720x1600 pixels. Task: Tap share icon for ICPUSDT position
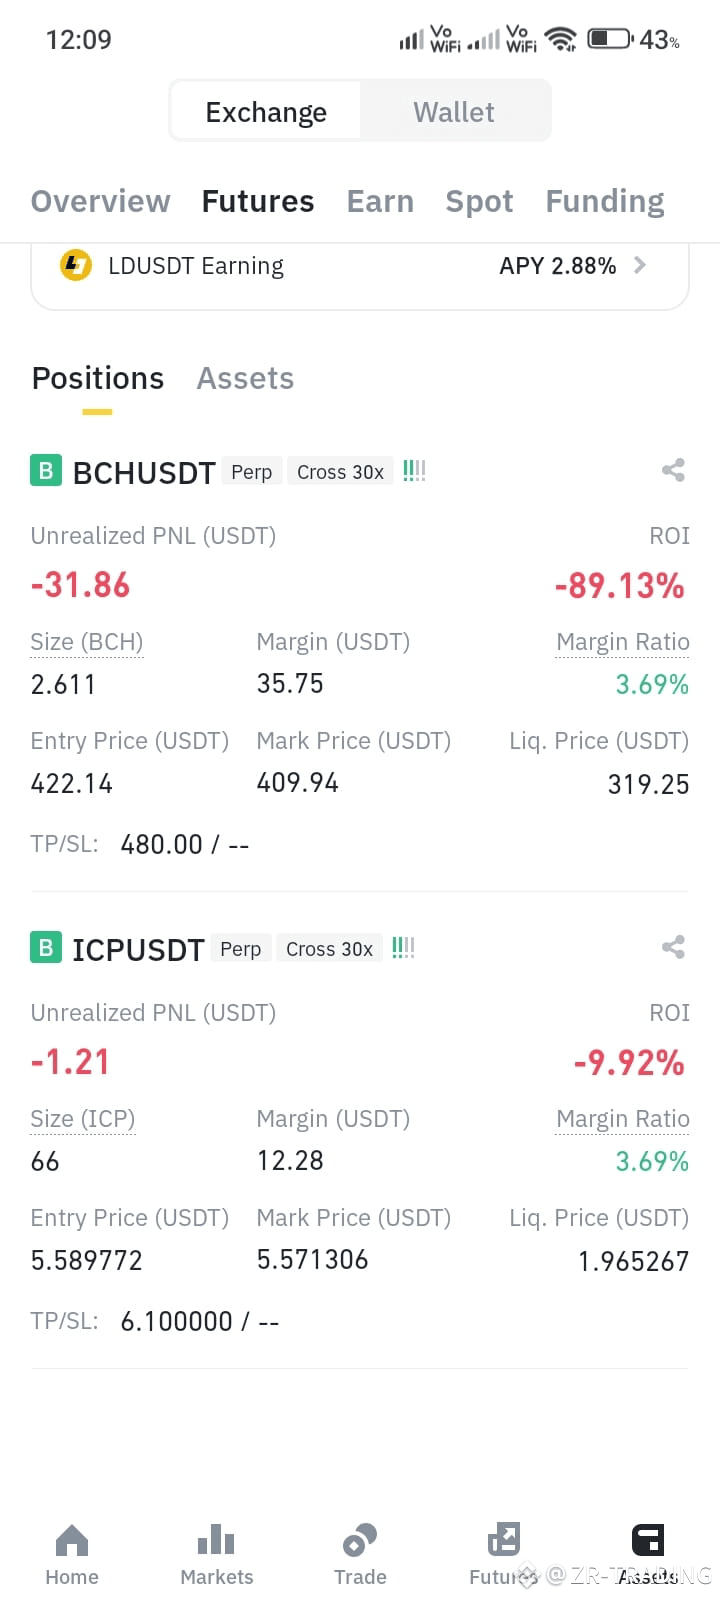[x=673, y=947]
